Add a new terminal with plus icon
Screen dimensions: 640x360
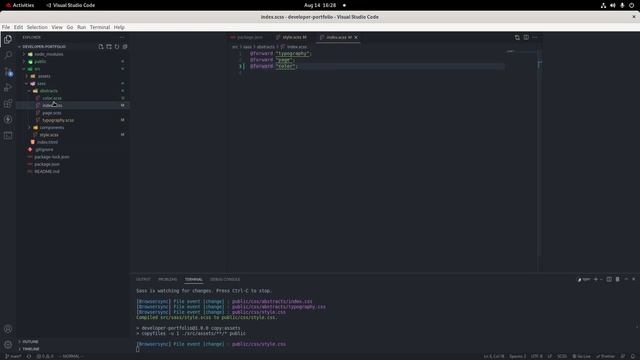pyautogui.click(x=596, y=280)
